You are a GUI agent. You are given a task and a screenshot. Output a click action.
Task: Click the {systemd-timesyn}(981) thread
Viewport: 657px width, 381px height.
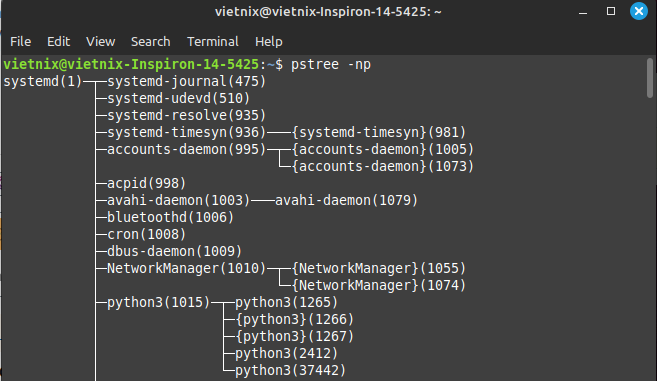coord(379,132)
